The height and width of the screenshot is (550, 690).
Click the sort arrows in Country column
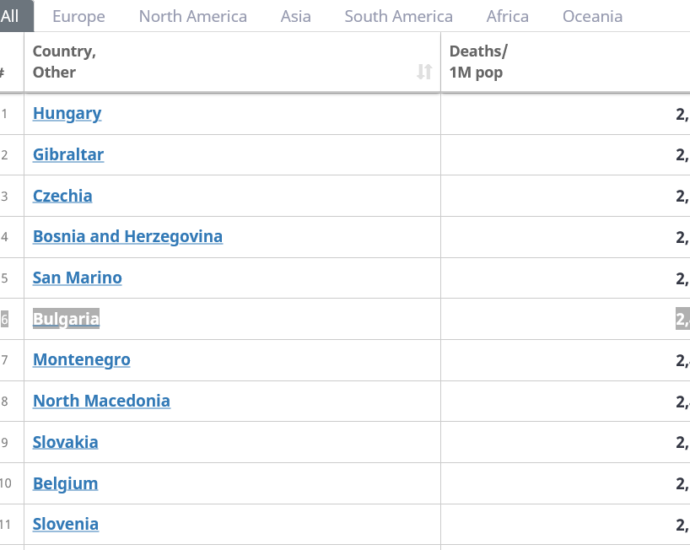pos(424,71)
